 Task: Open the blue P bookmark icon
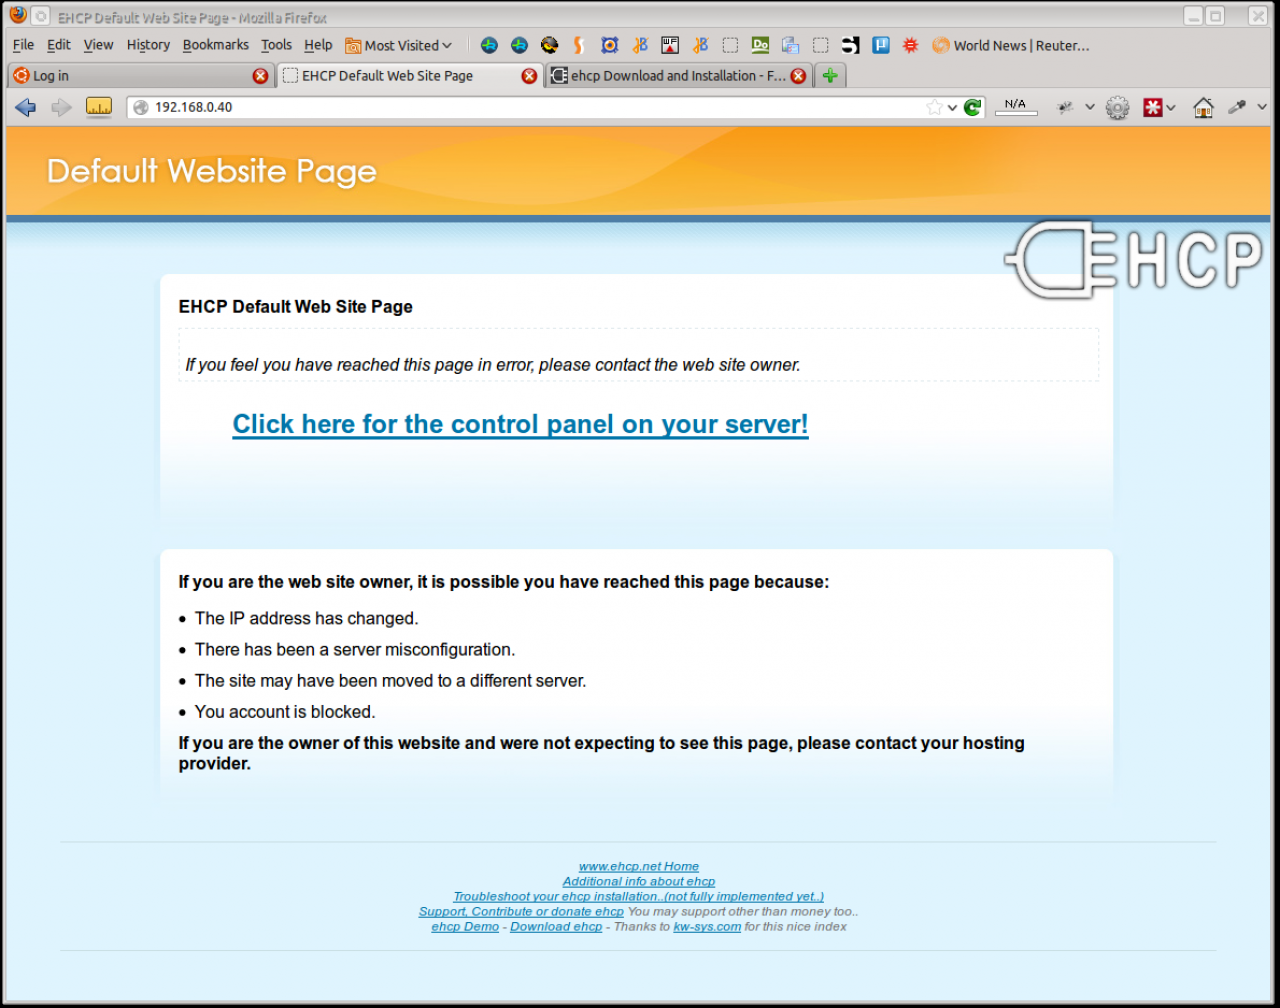[x=880, y=45]
